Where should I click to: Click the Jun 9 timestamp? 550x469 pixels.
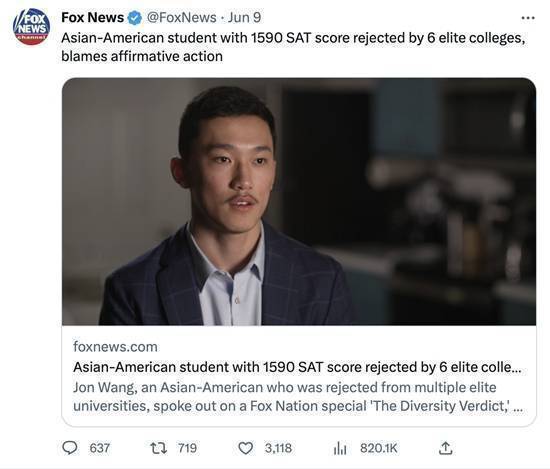click(x=244, y=18)
